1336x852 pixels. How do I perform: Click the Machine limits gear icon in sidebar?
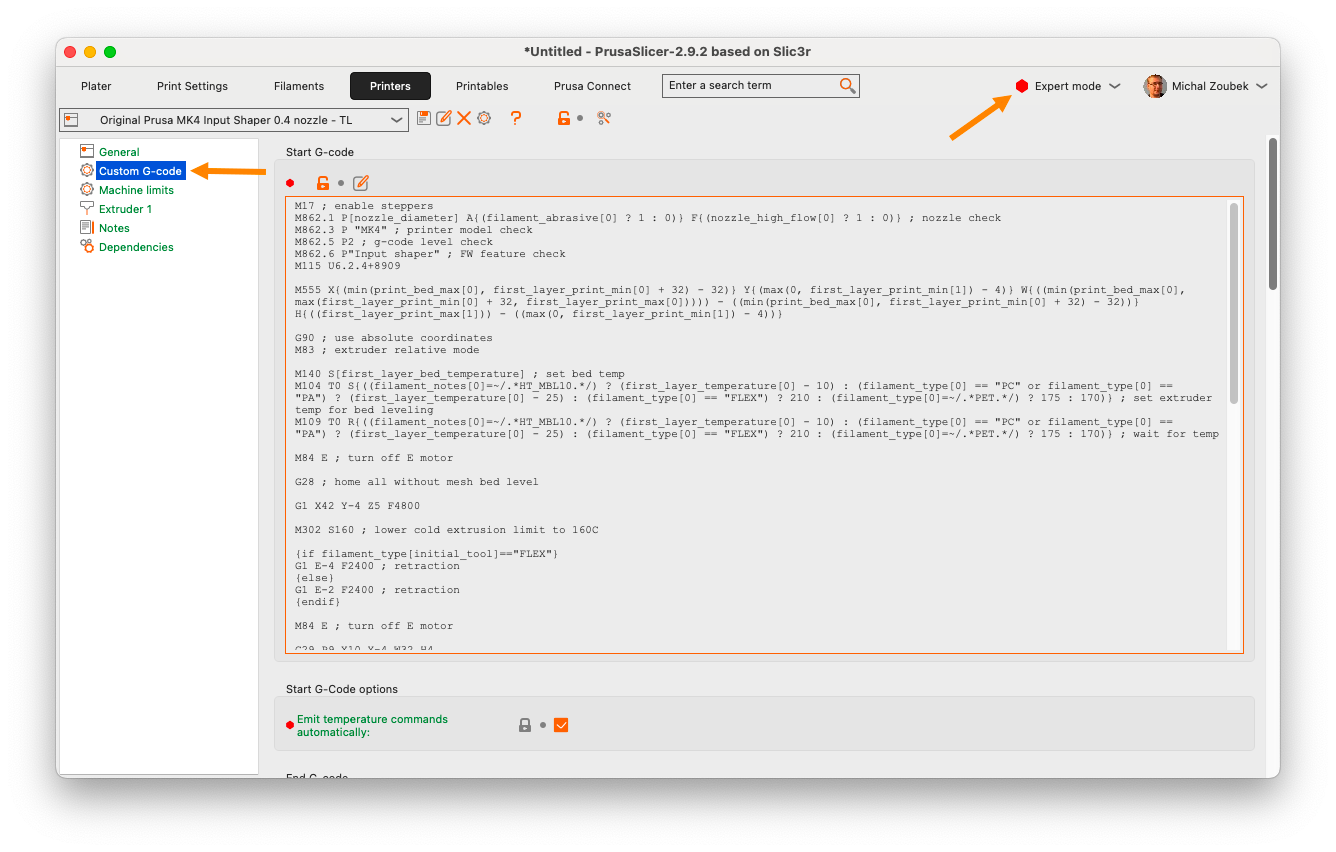[x=87, y=190]
